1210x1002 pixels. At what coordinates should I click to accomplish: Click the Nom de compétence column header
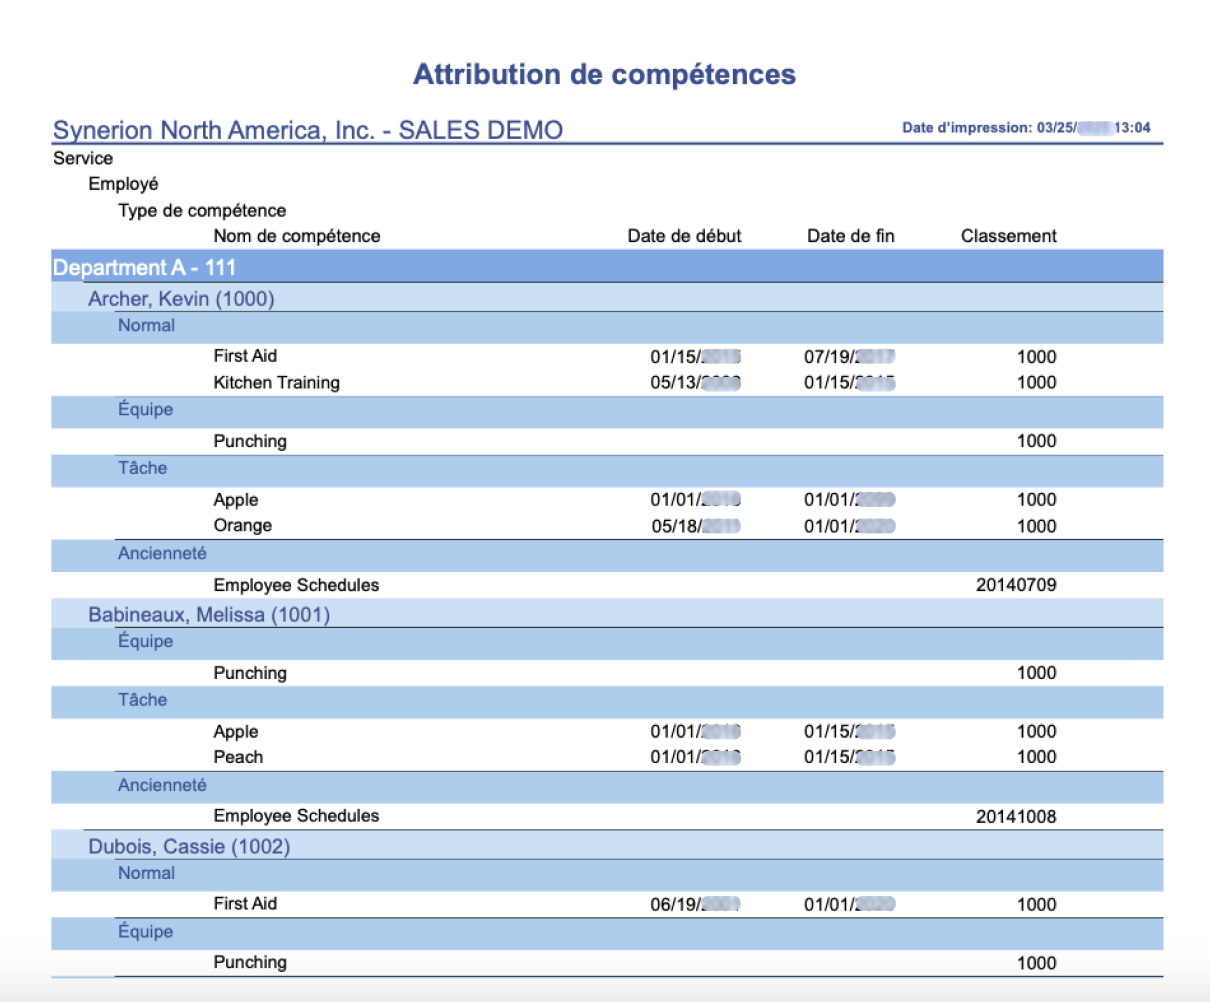tap(297, 236)
